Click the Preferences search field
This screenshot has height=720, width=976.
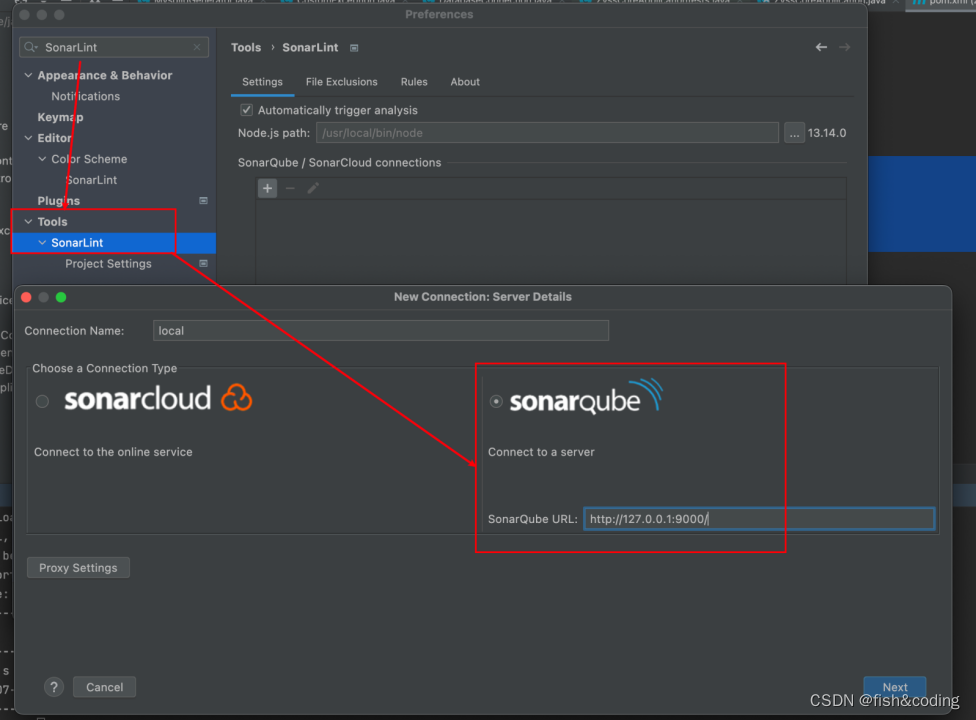(115, 47)
